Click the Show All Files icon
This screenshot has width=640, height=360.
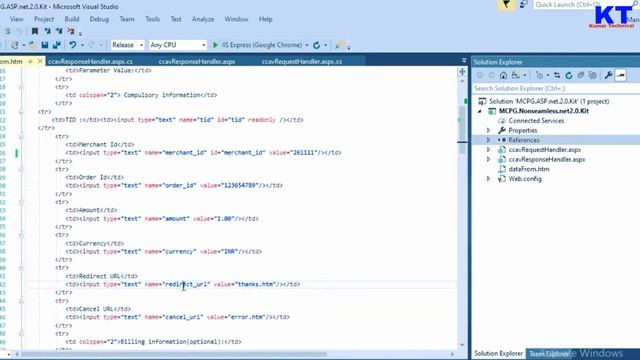pos(593,75)
